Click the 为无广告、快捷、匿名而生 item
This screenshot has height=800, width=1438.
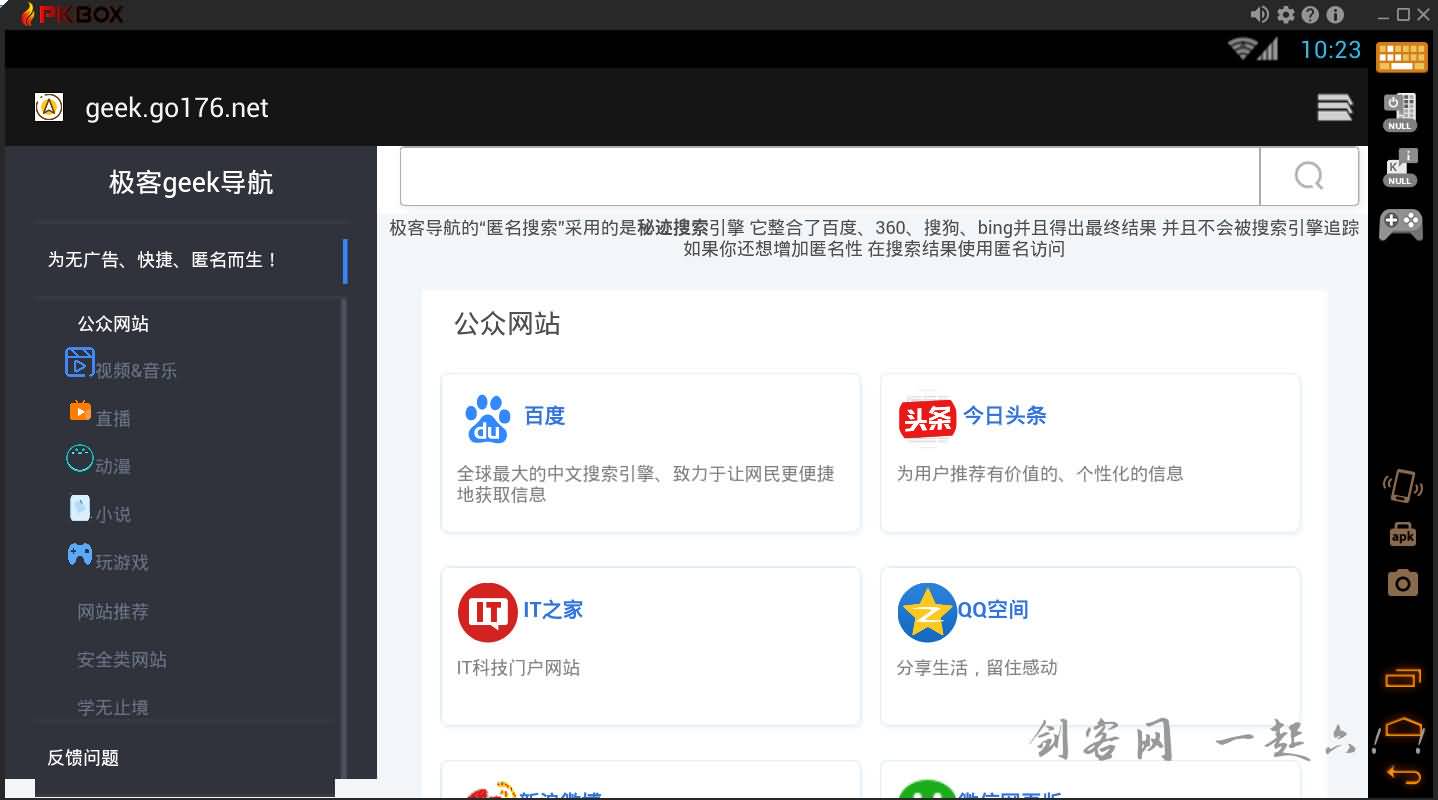click(x=163, y=260)
